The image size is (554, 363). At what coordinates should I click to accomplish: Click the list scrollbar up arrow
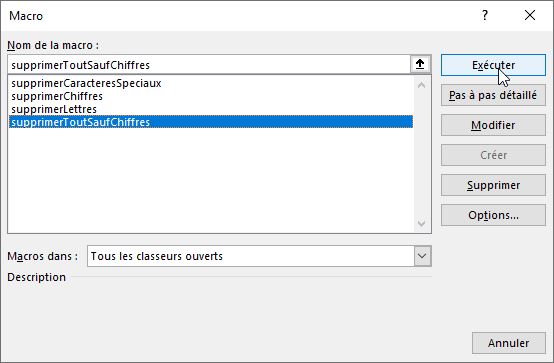coord(421,85)
